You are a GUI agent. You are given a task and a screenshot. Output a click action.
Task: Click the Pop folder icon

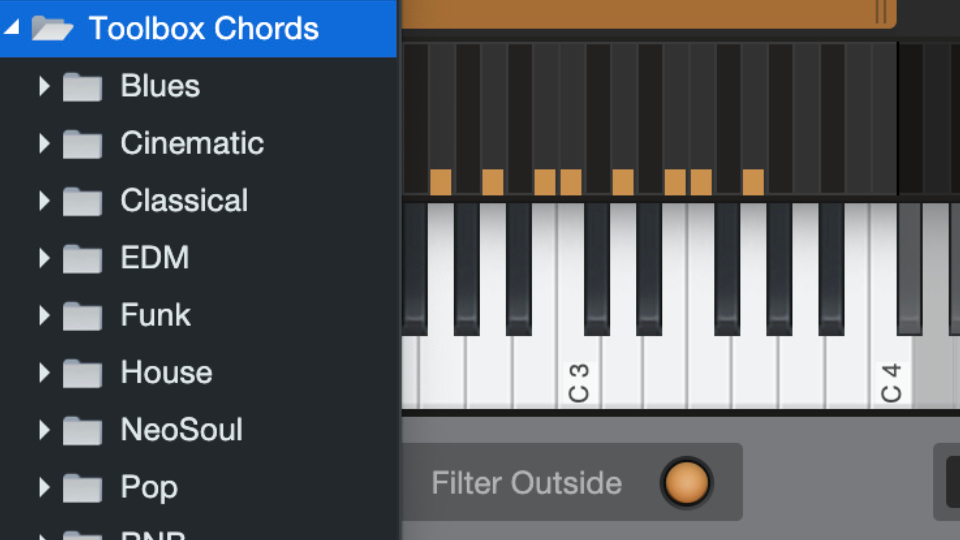[x=82, y=488]
